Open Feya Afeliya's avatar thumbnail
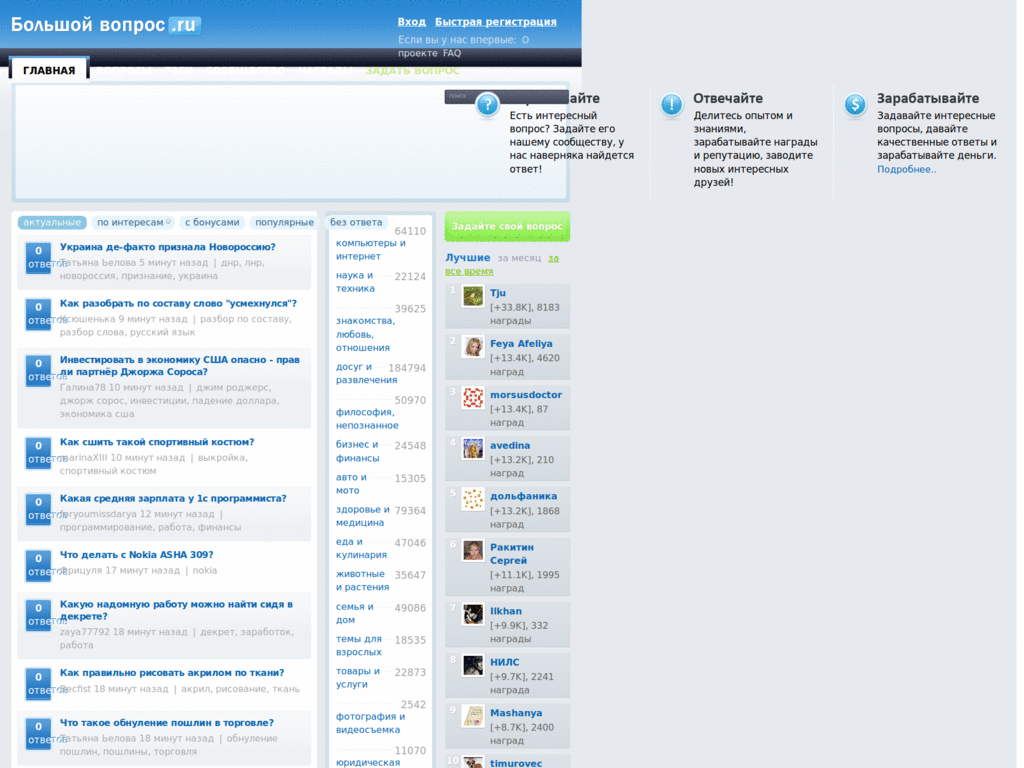 473,347
